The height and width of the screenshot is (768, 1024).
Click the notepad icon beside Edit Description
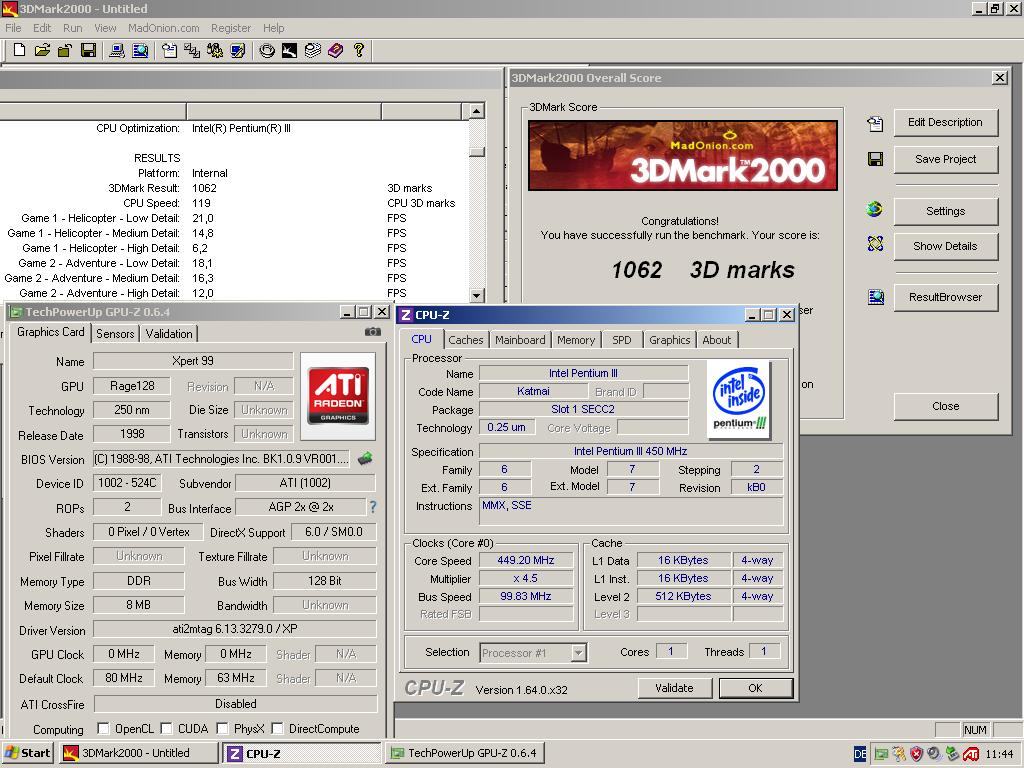coord(875,123)
